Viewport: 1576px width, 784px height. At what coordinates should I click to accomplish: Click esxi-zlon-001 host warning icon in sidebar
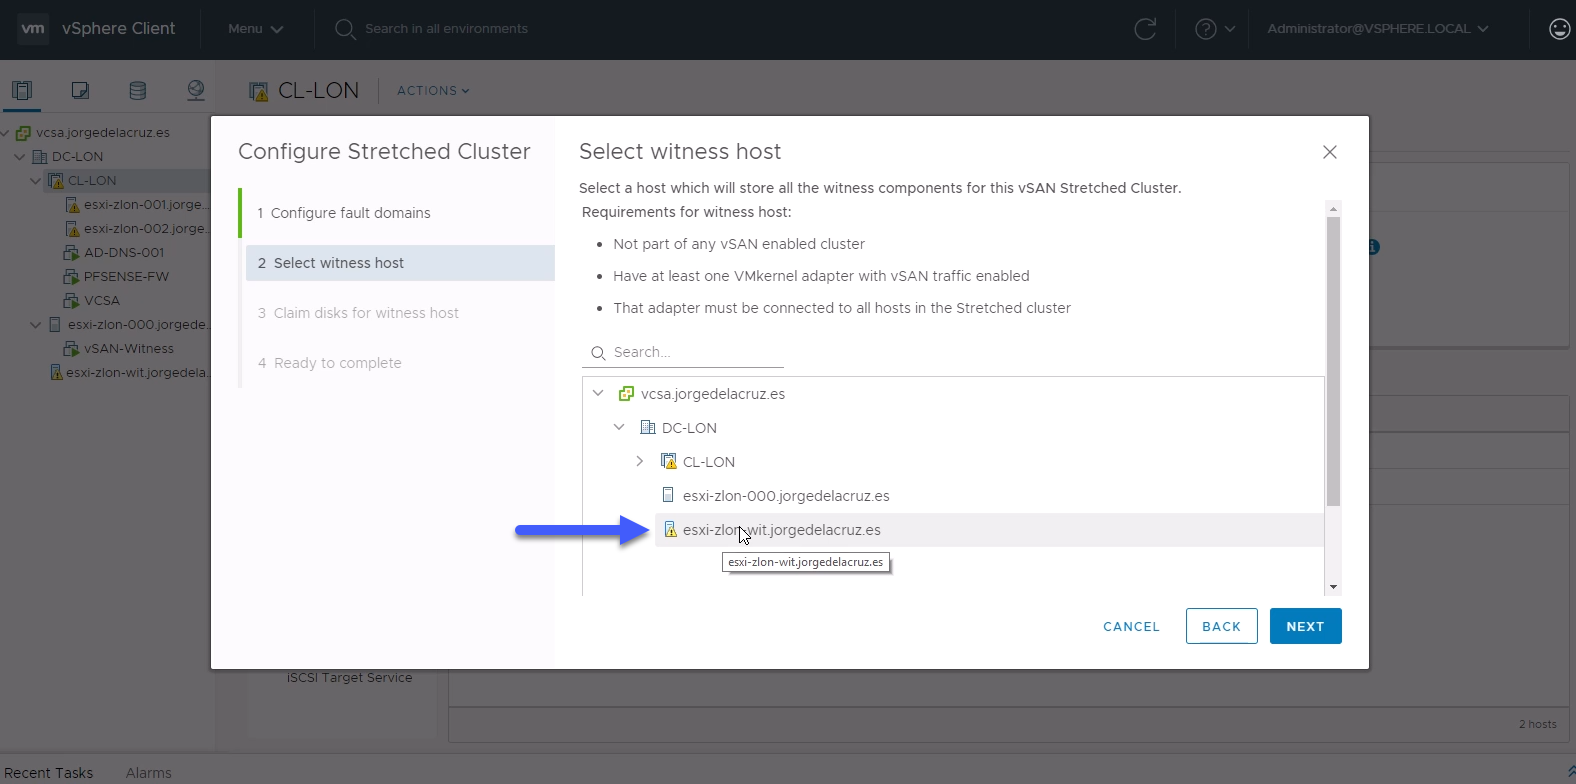click(x=72, y=204)
